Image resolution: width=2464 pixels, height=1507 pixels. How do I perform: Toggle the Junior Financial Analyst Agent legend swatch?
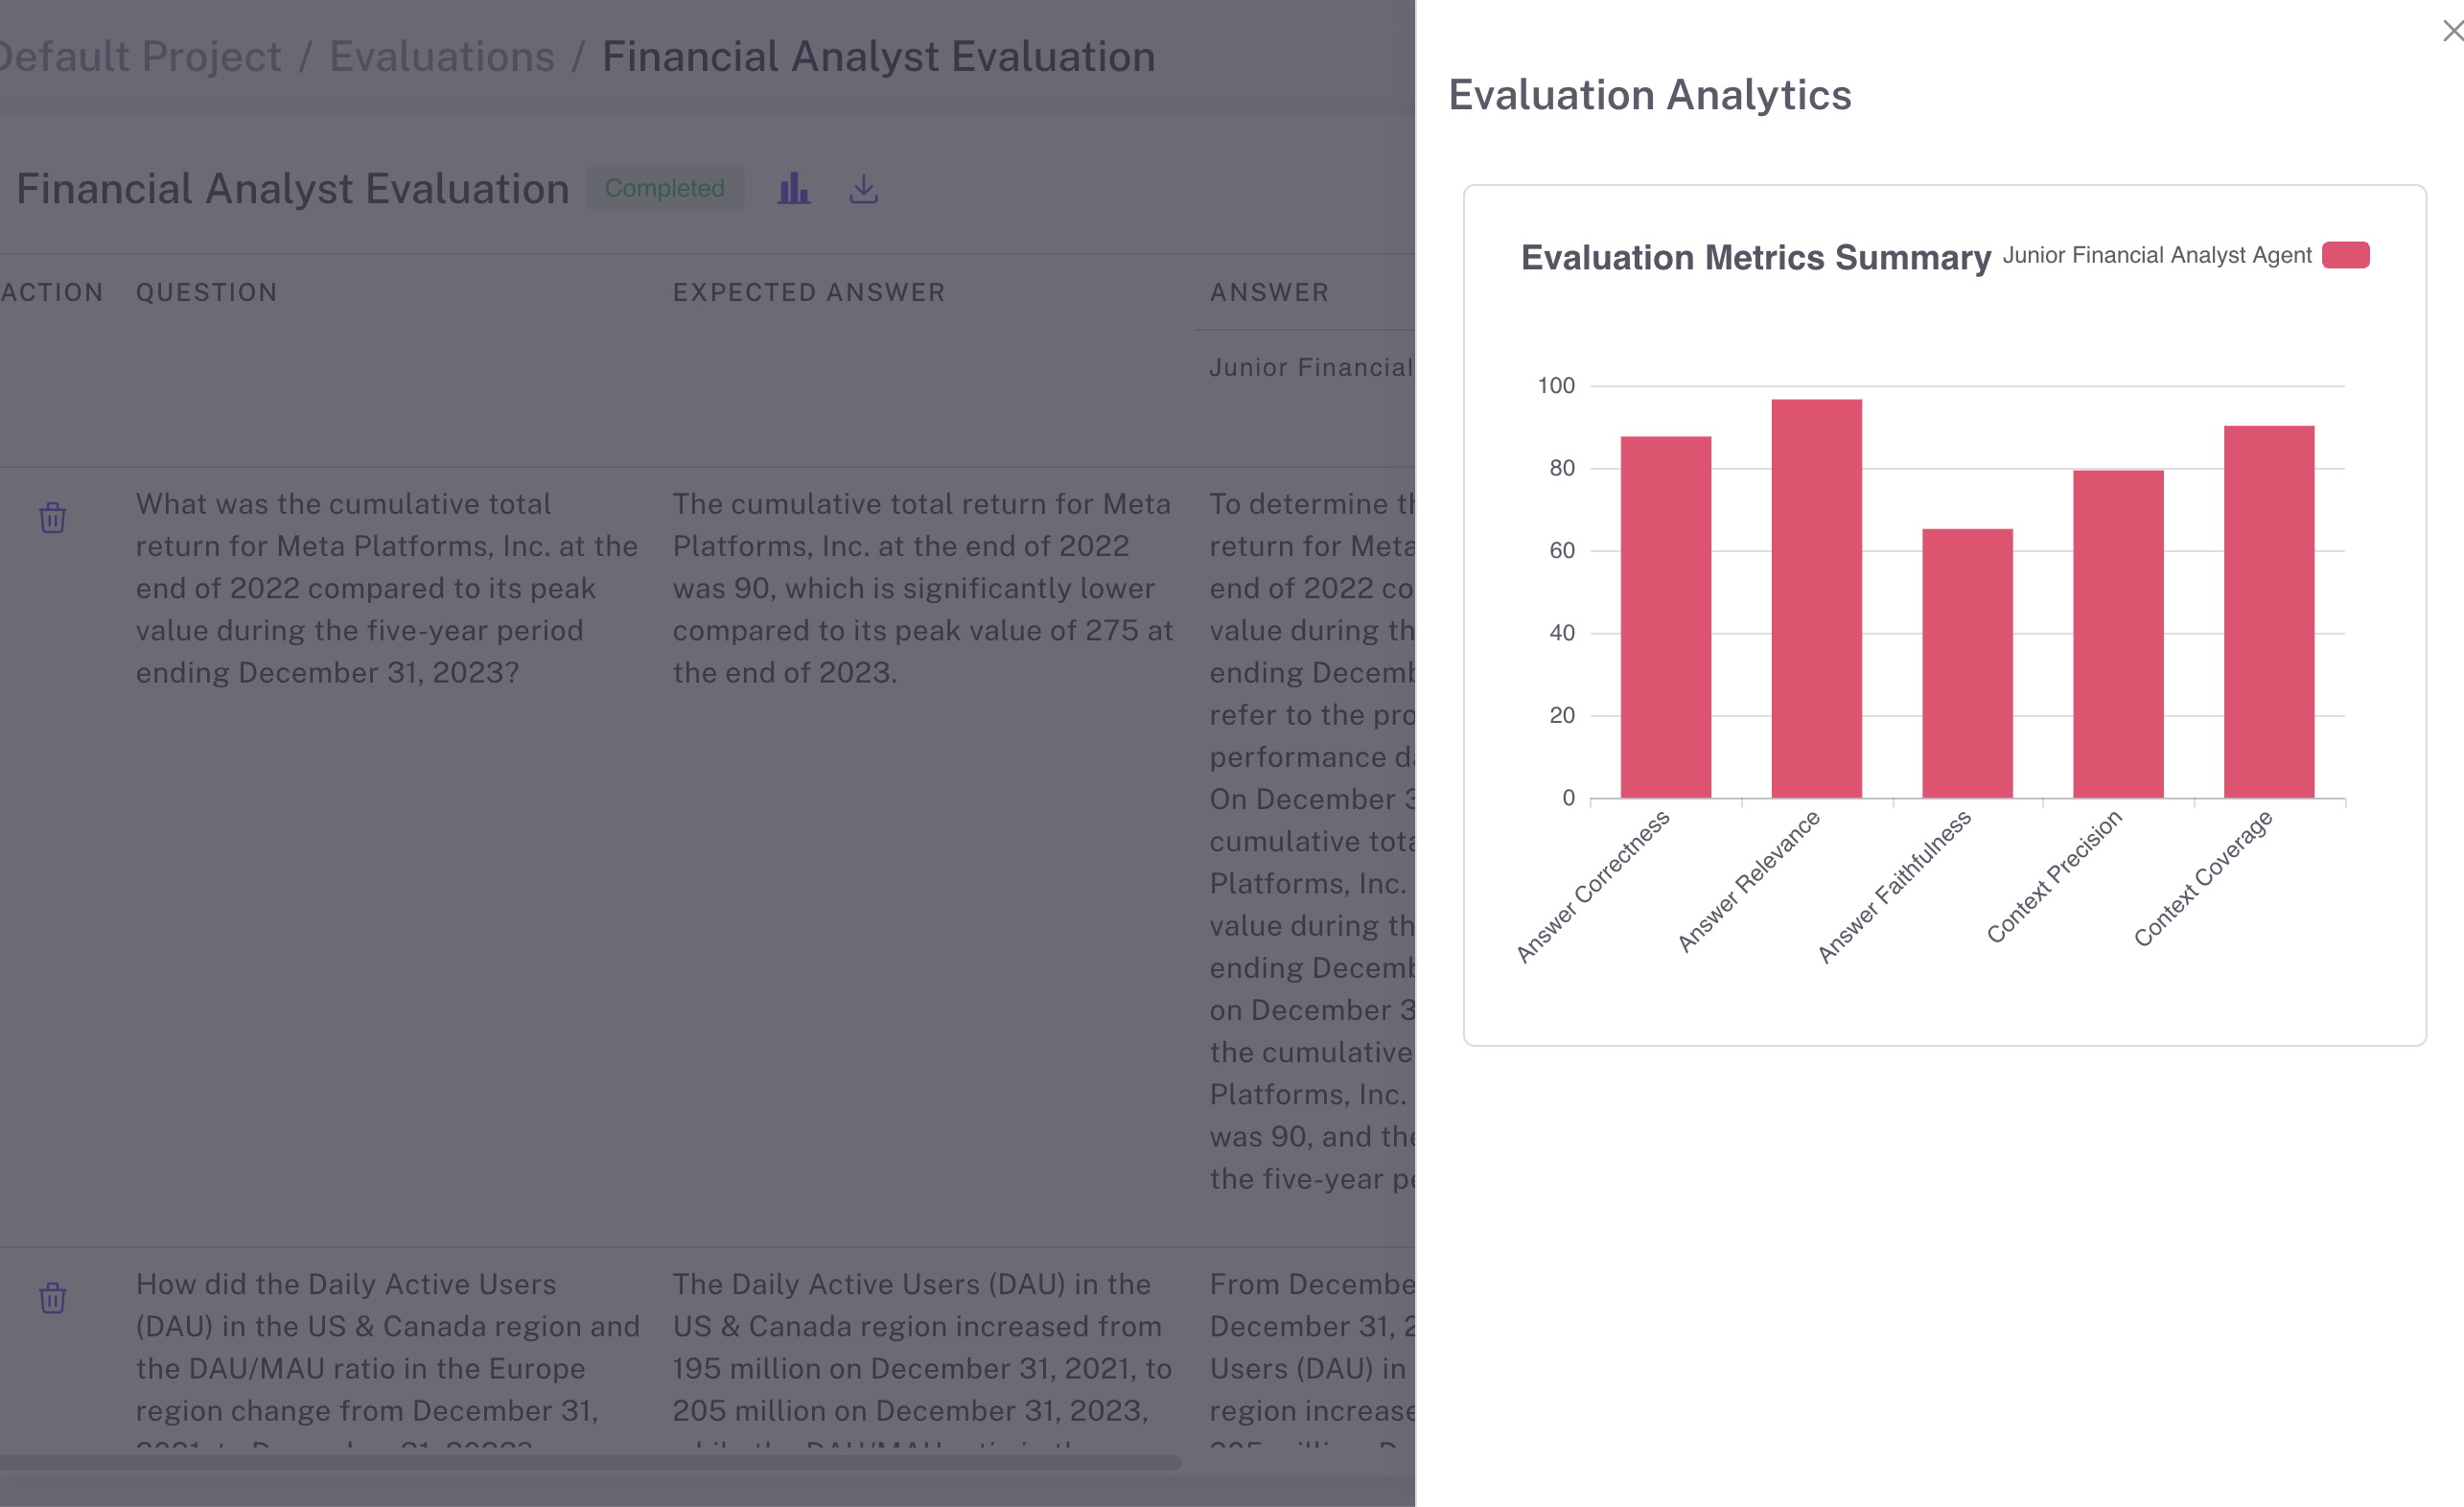pos(2345,255)
